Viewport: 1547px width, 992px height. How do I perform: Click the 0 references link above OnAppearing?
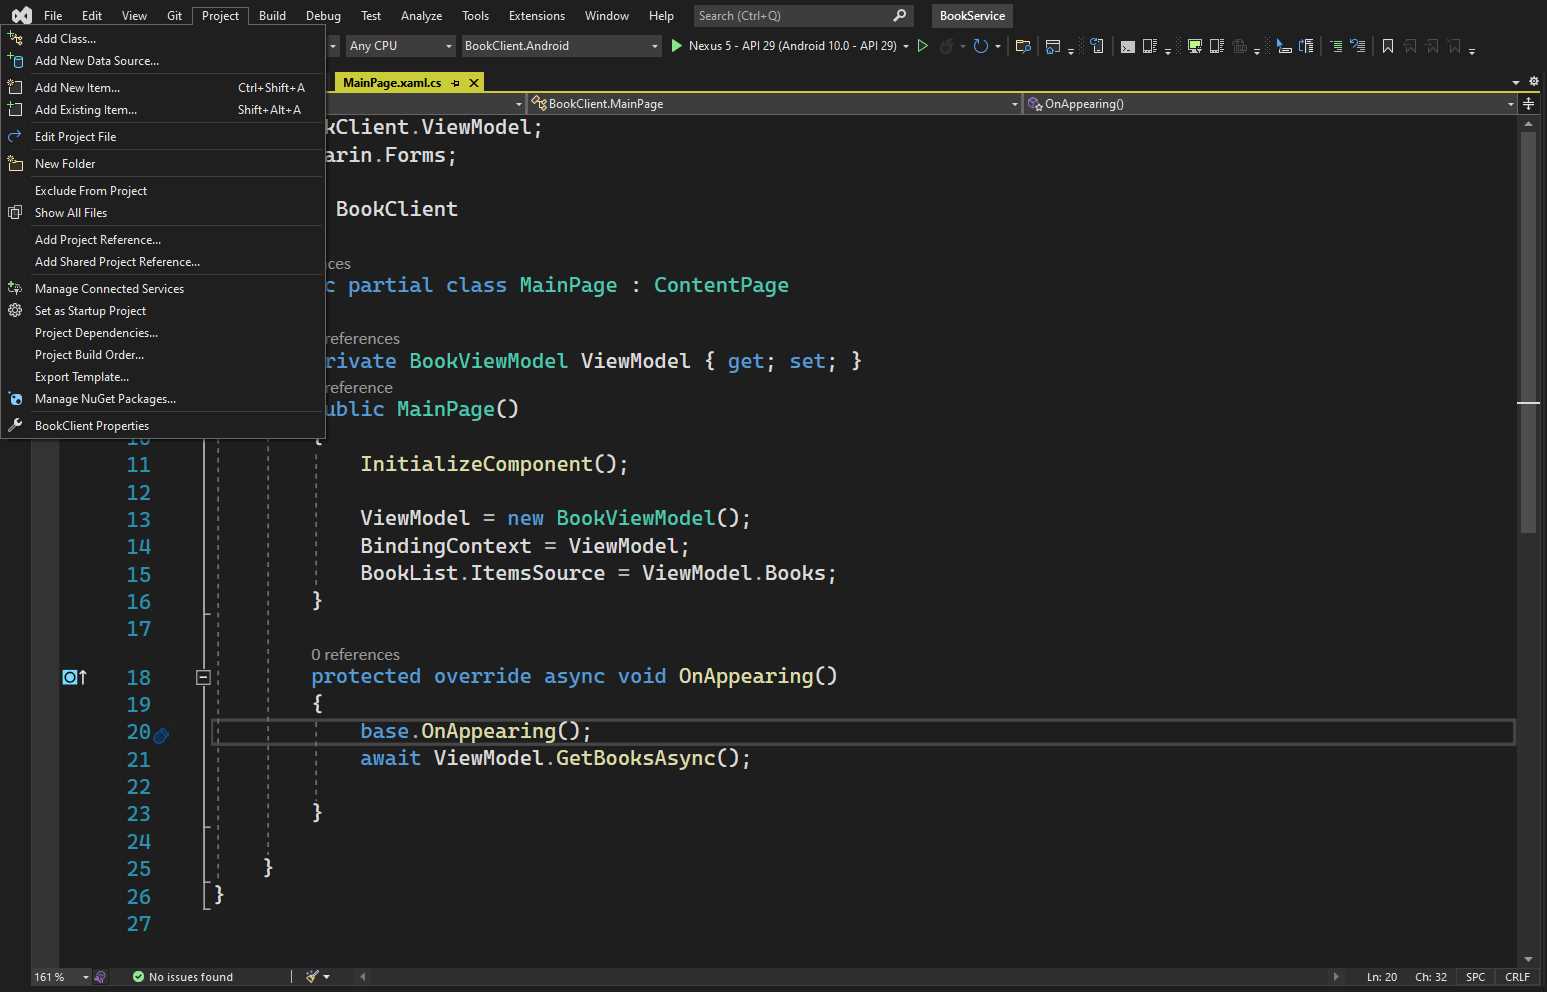coord(355,654)
